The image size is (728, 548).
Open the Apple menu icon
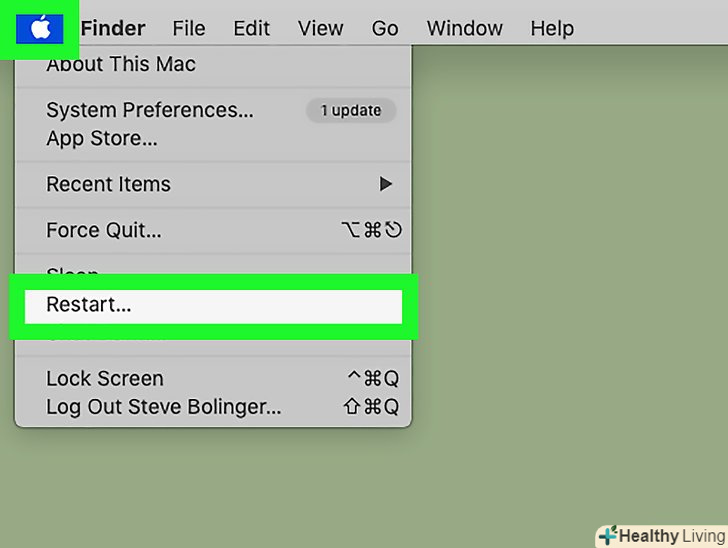[x=40, y=28]
